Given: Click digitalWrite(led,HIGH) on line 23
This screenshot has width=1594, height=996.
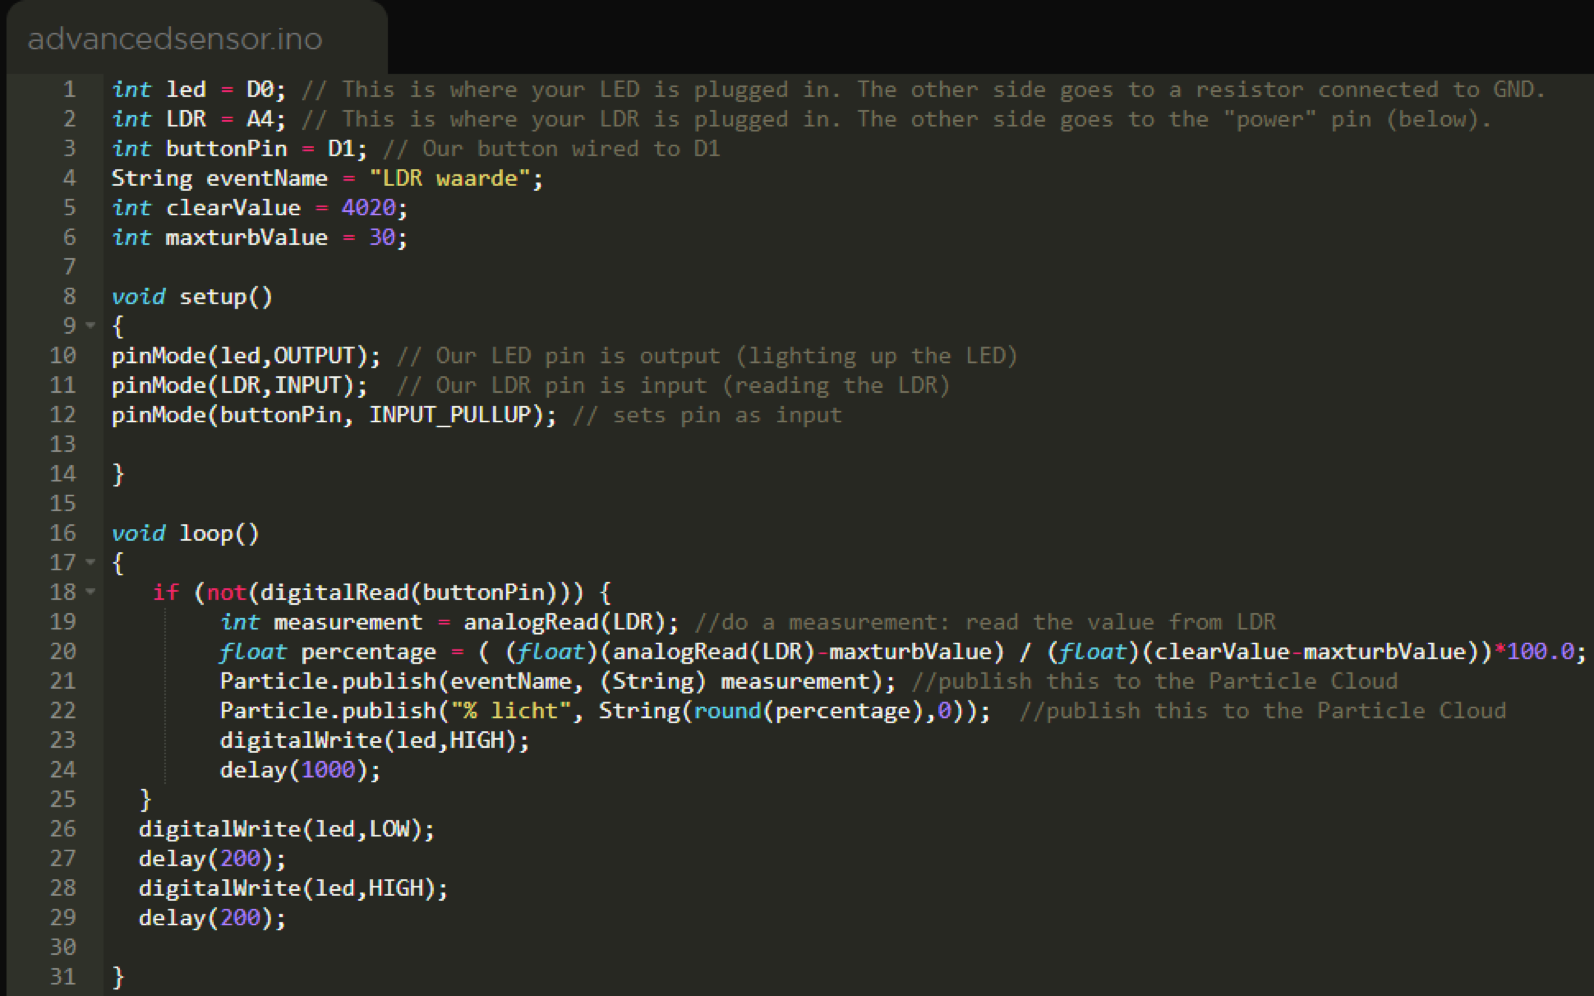Looking at the screenshot, I should tap(374, 740).
